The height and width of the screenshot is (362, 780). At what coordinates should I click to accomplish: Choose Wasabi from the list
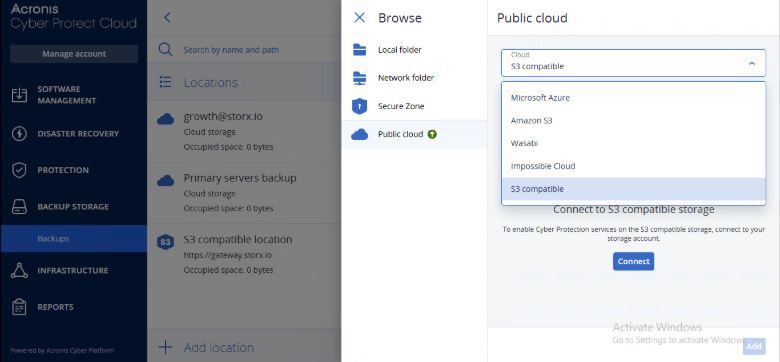633,143
